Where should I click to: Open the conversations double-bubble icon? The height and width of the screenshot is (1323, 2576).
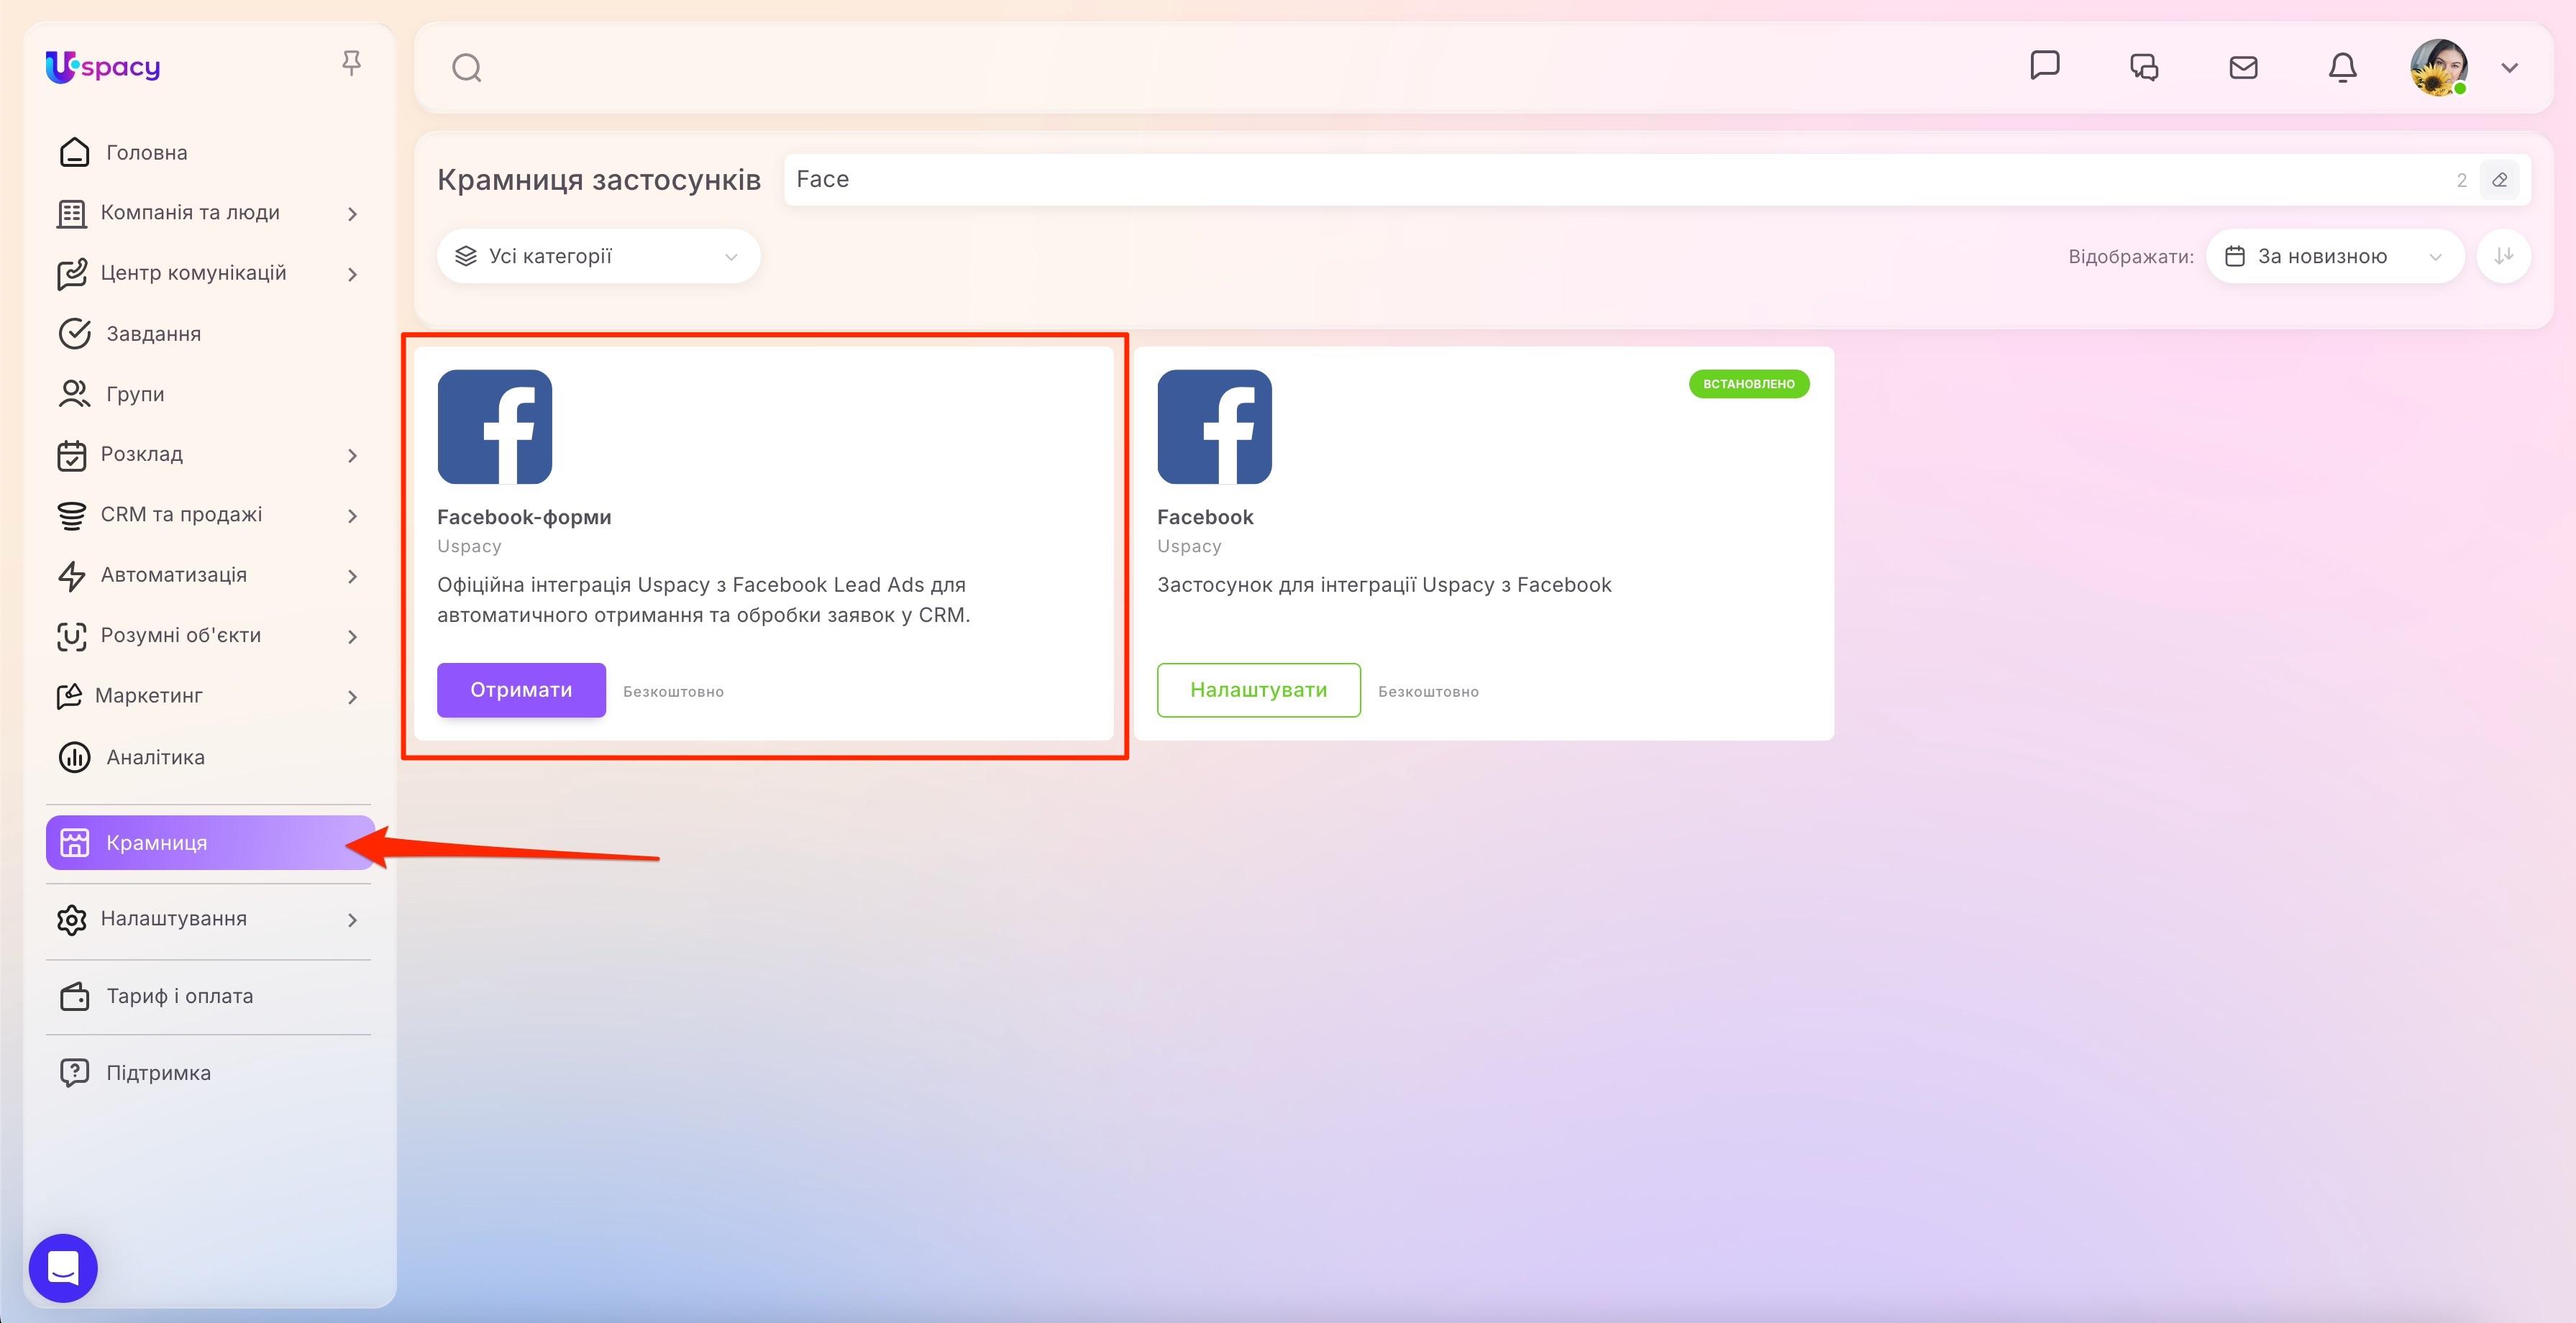[x=2144, y=67]
